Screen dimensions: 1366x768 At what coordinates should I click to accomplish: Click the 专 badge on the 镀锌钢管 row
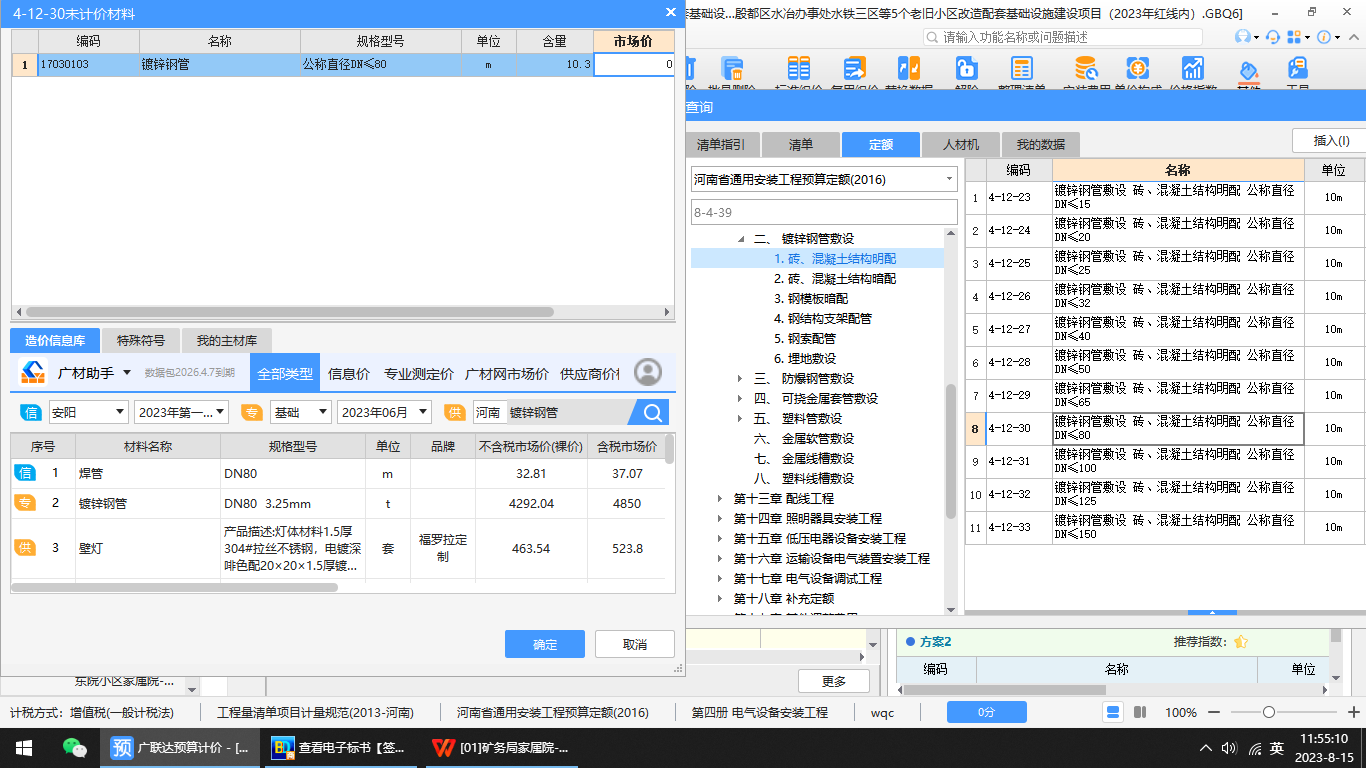click(x=24, y=503)
